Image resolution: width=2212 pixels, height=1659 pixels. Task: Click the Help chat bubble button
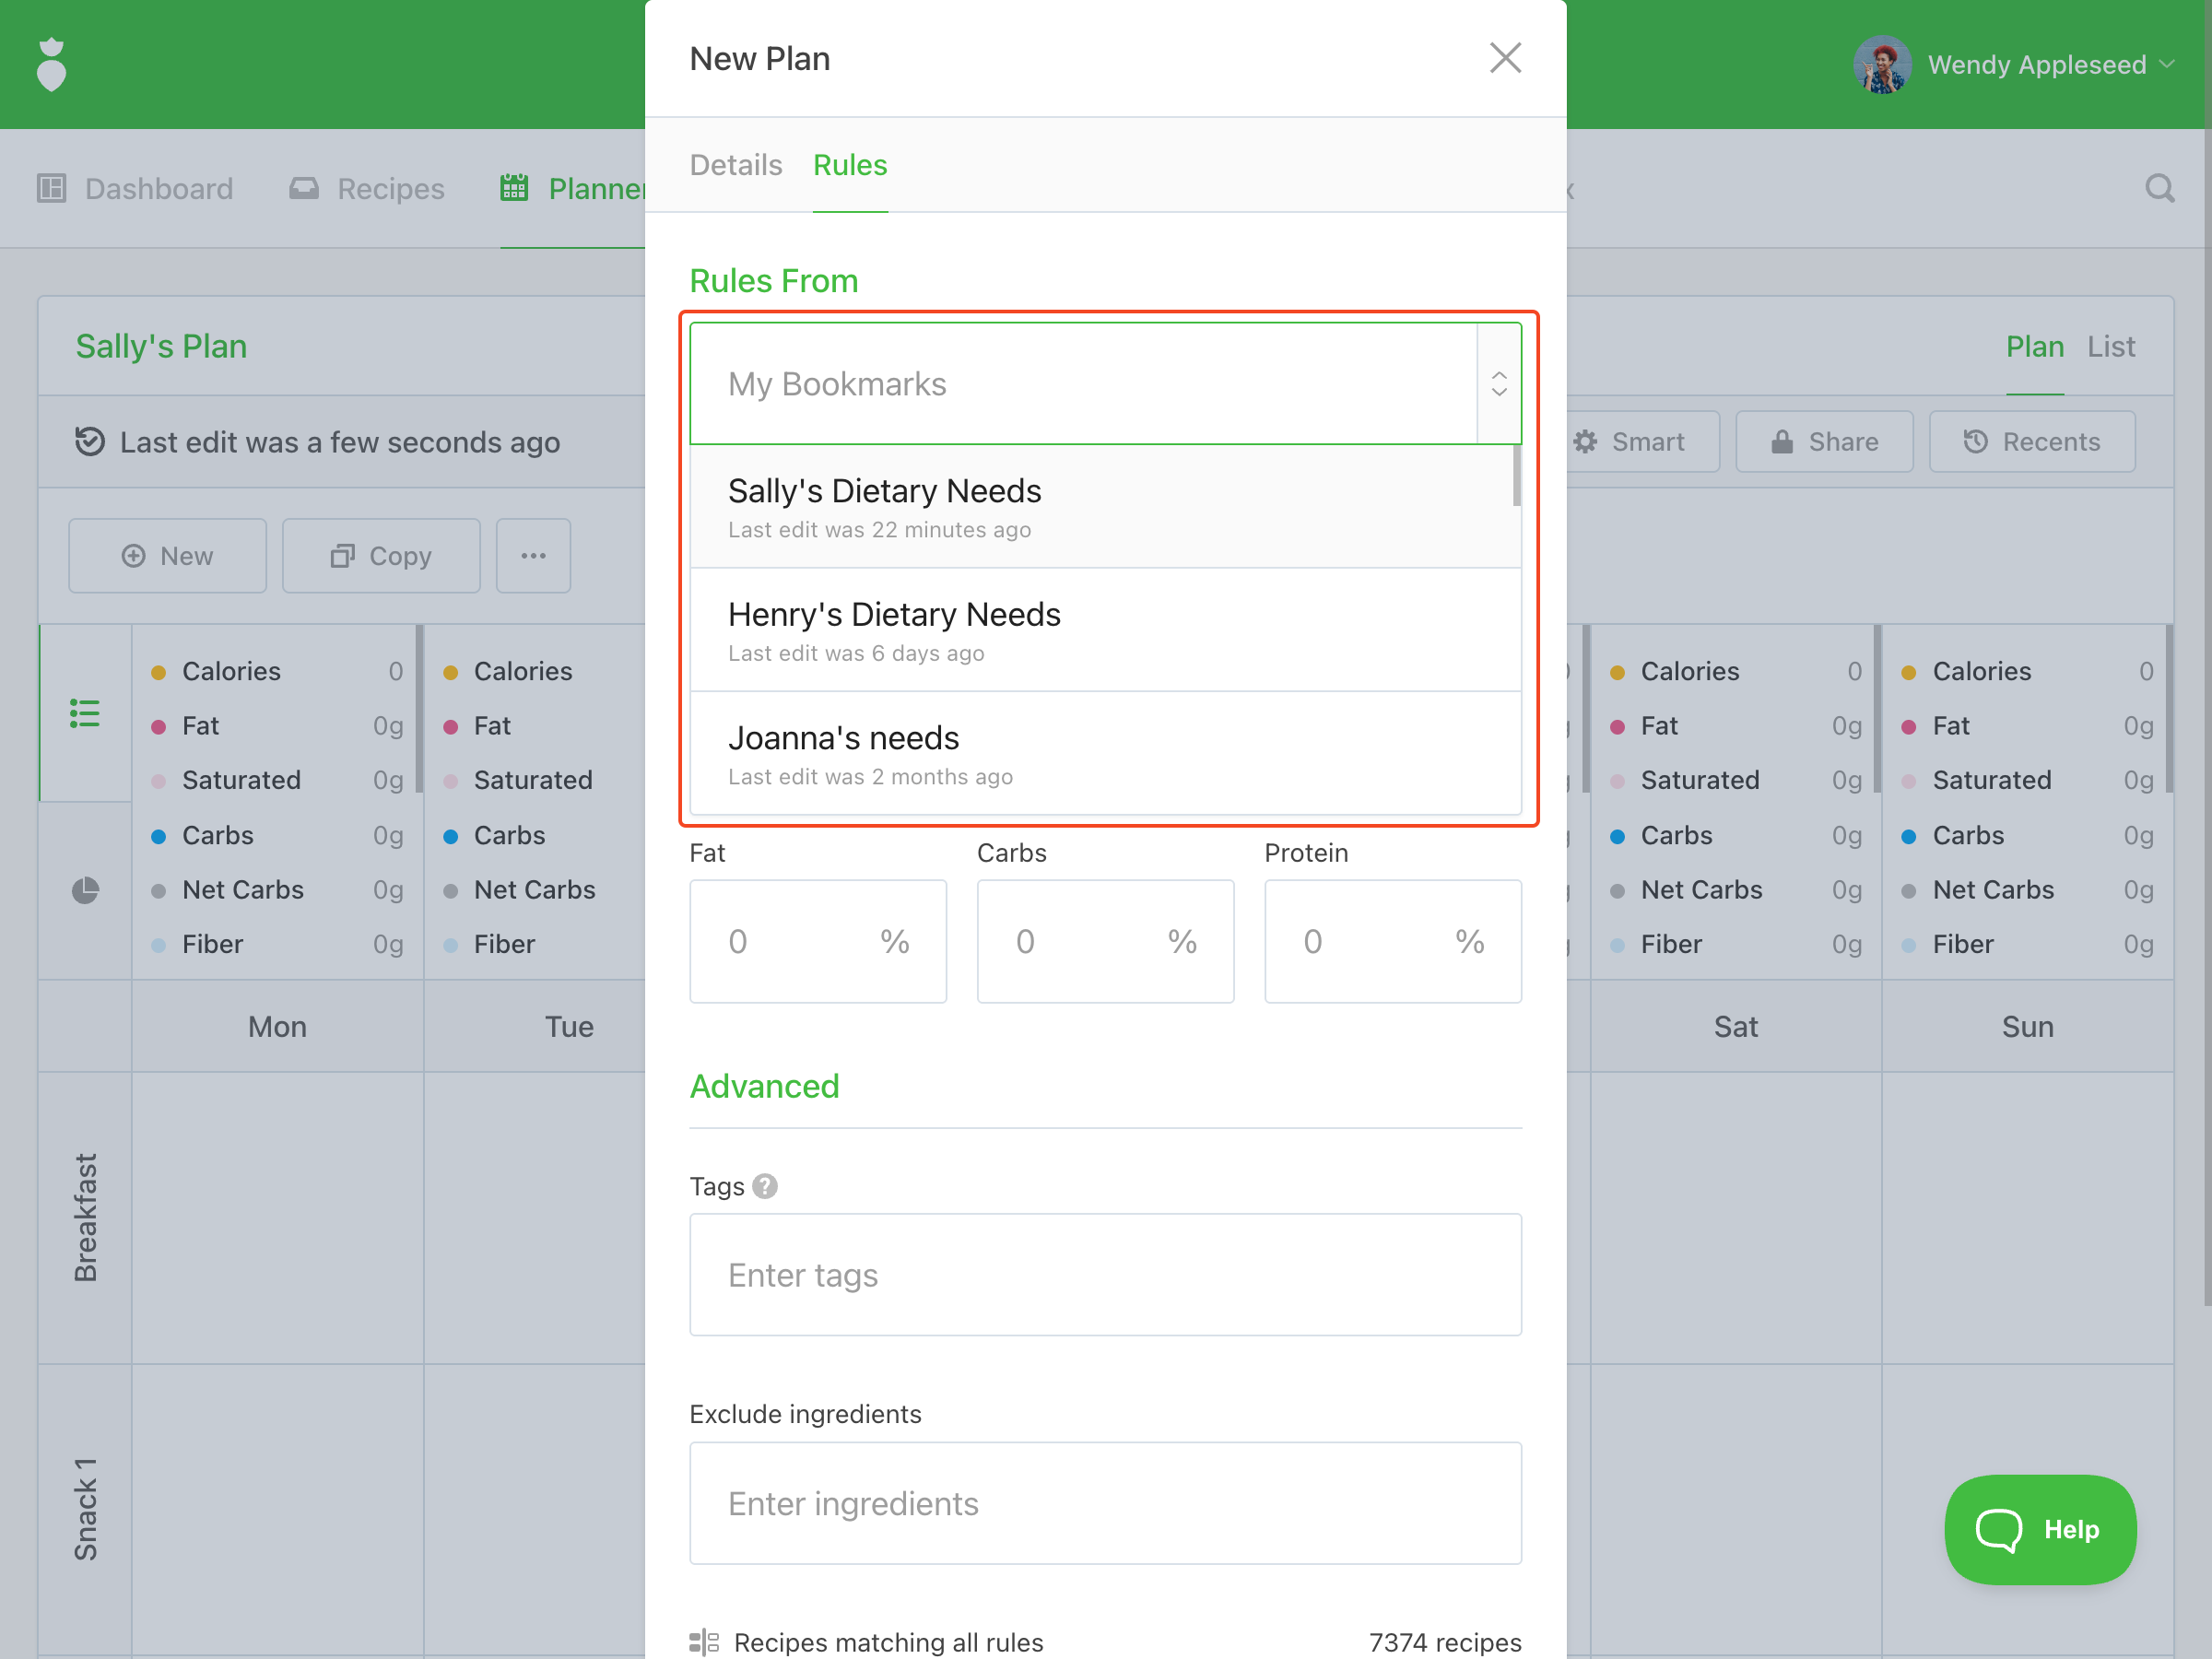pos(2040,1529)
